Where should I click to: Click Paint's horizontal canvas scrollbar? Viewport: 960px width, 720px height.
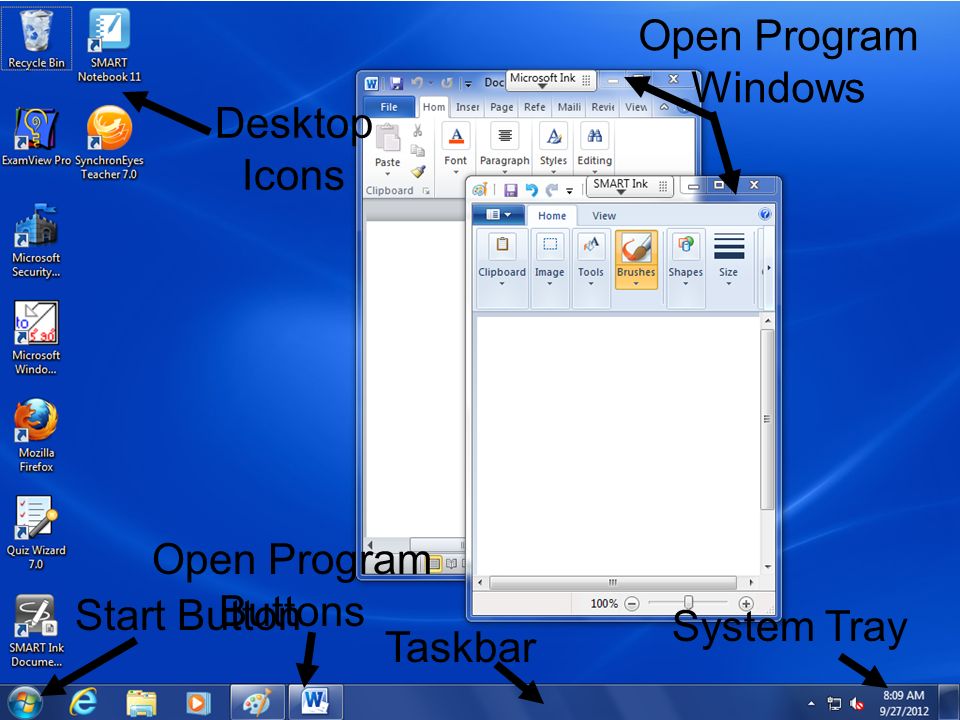pos(611,581)
